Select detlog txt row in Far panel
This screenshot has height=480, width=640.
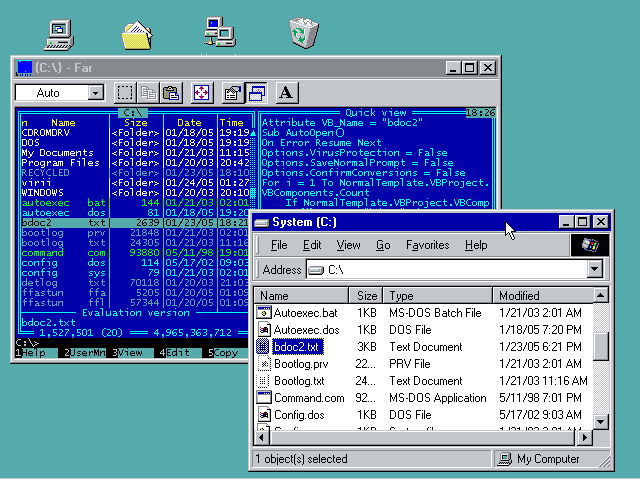coord(135,283)
